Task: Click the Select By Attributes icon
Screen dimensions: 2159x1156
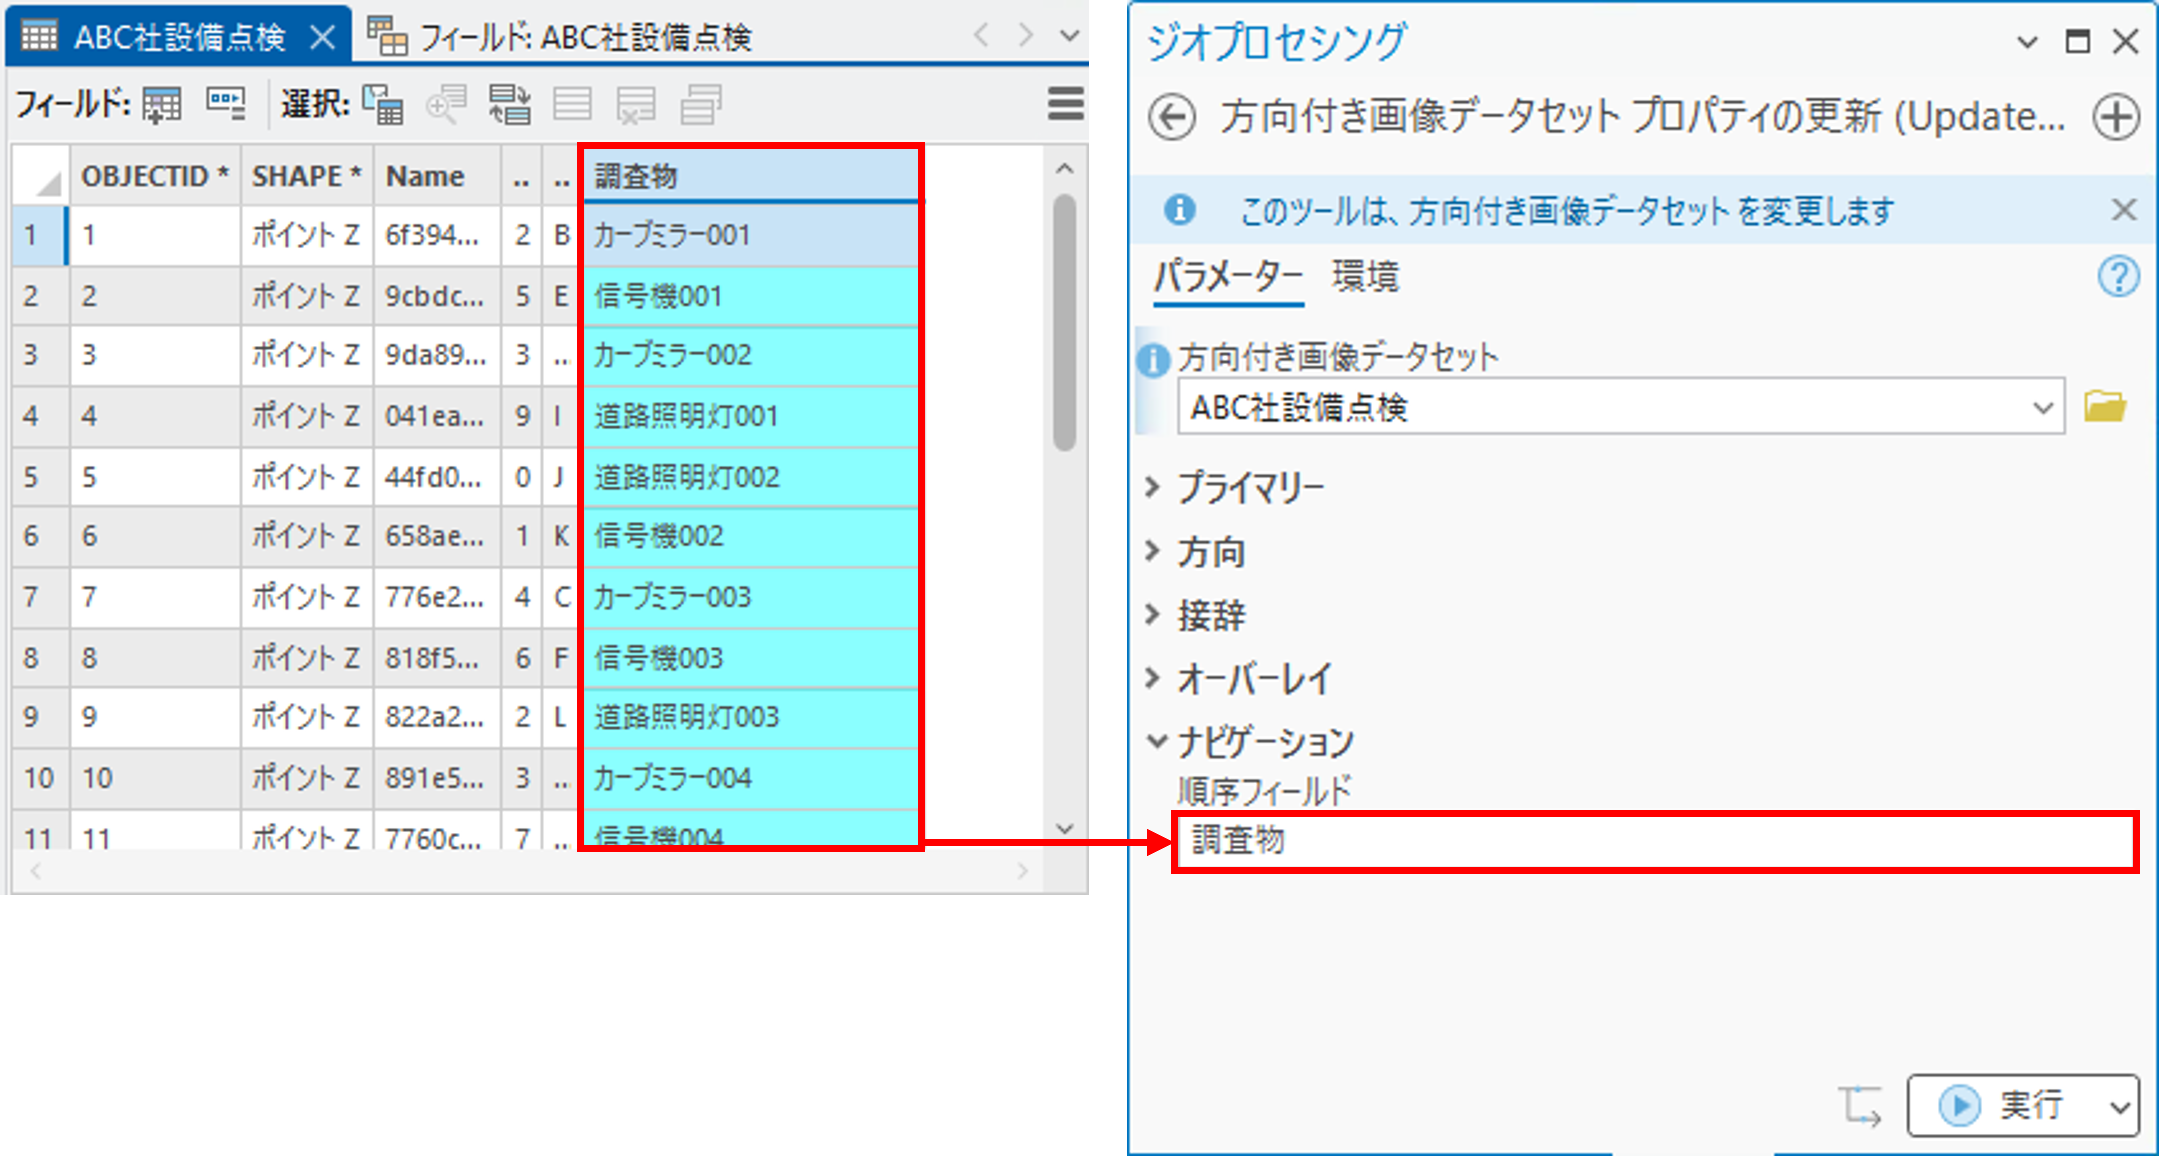Action: 383,104
